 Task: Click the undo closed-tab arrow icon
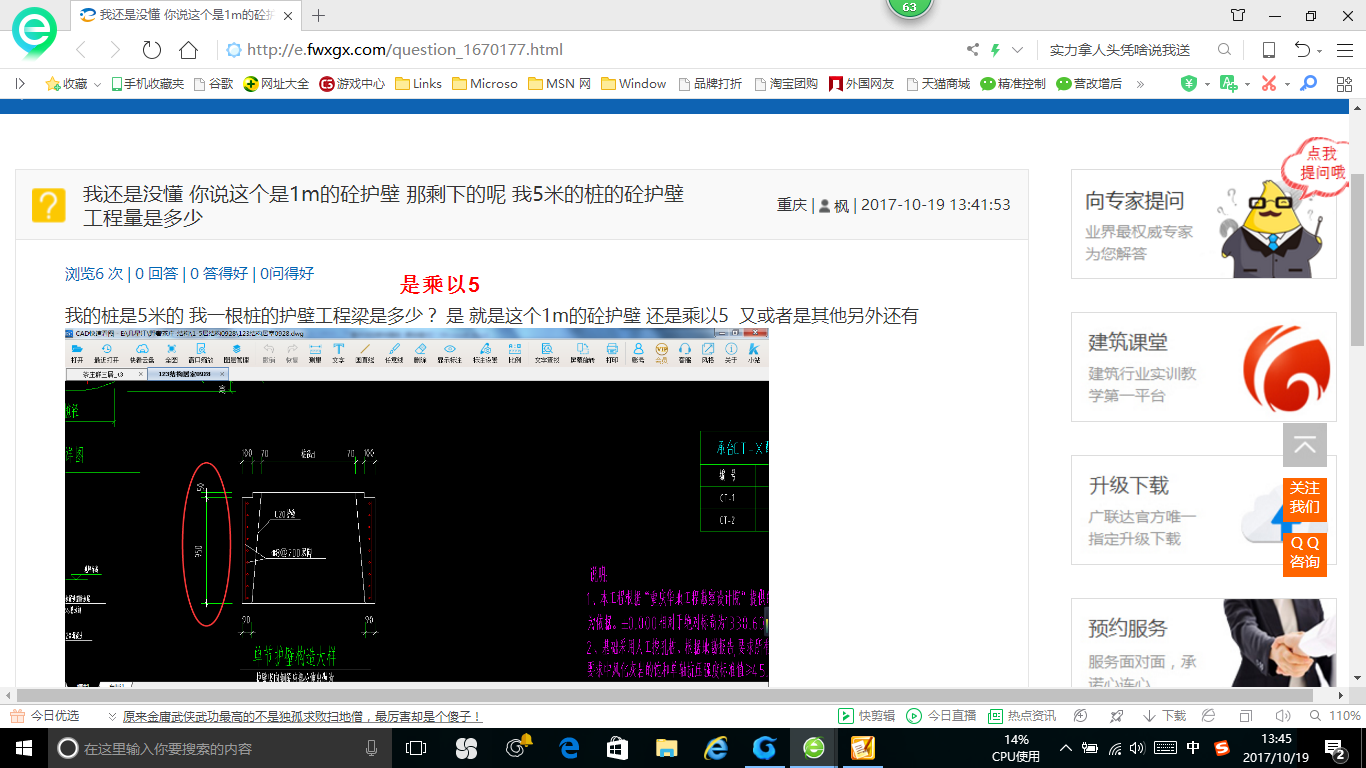pos(1302,50)
